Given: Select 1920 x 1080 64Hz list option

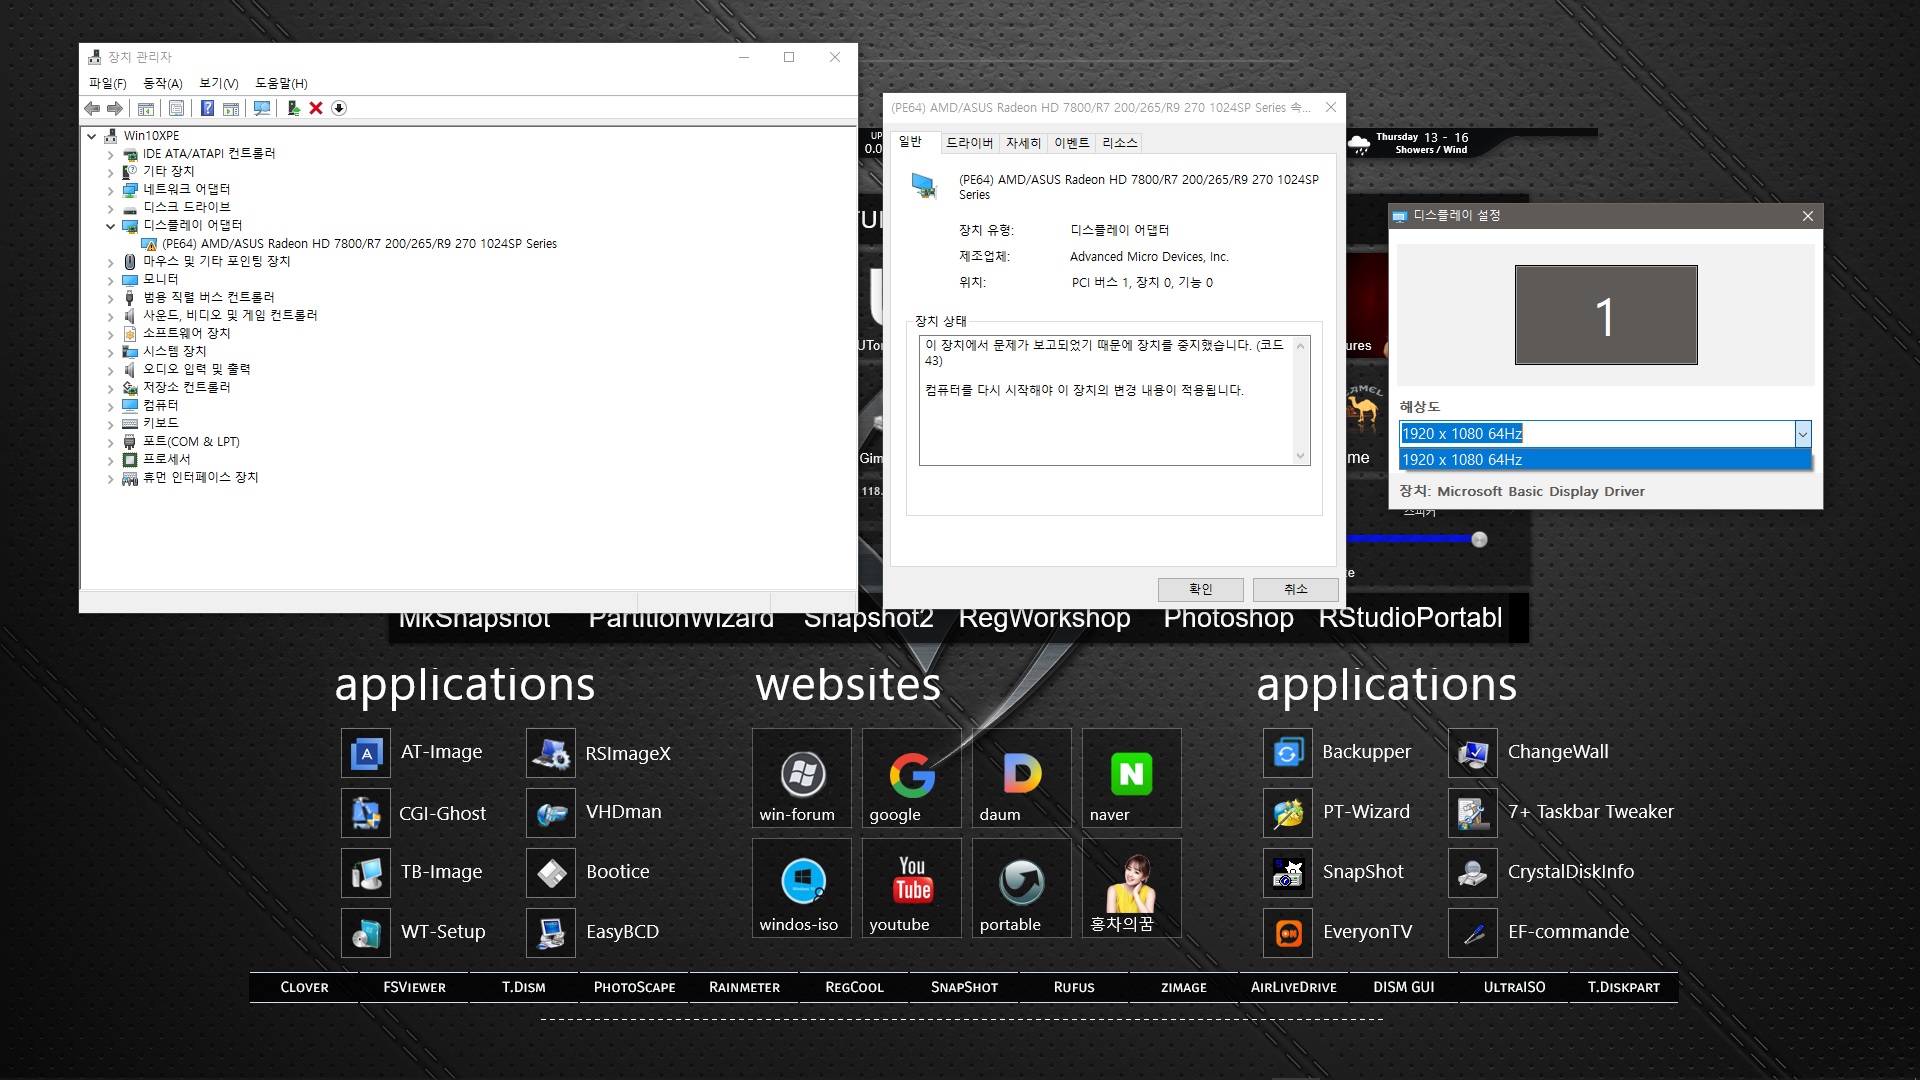Looking at the screenshot, I should point(1604,460).
